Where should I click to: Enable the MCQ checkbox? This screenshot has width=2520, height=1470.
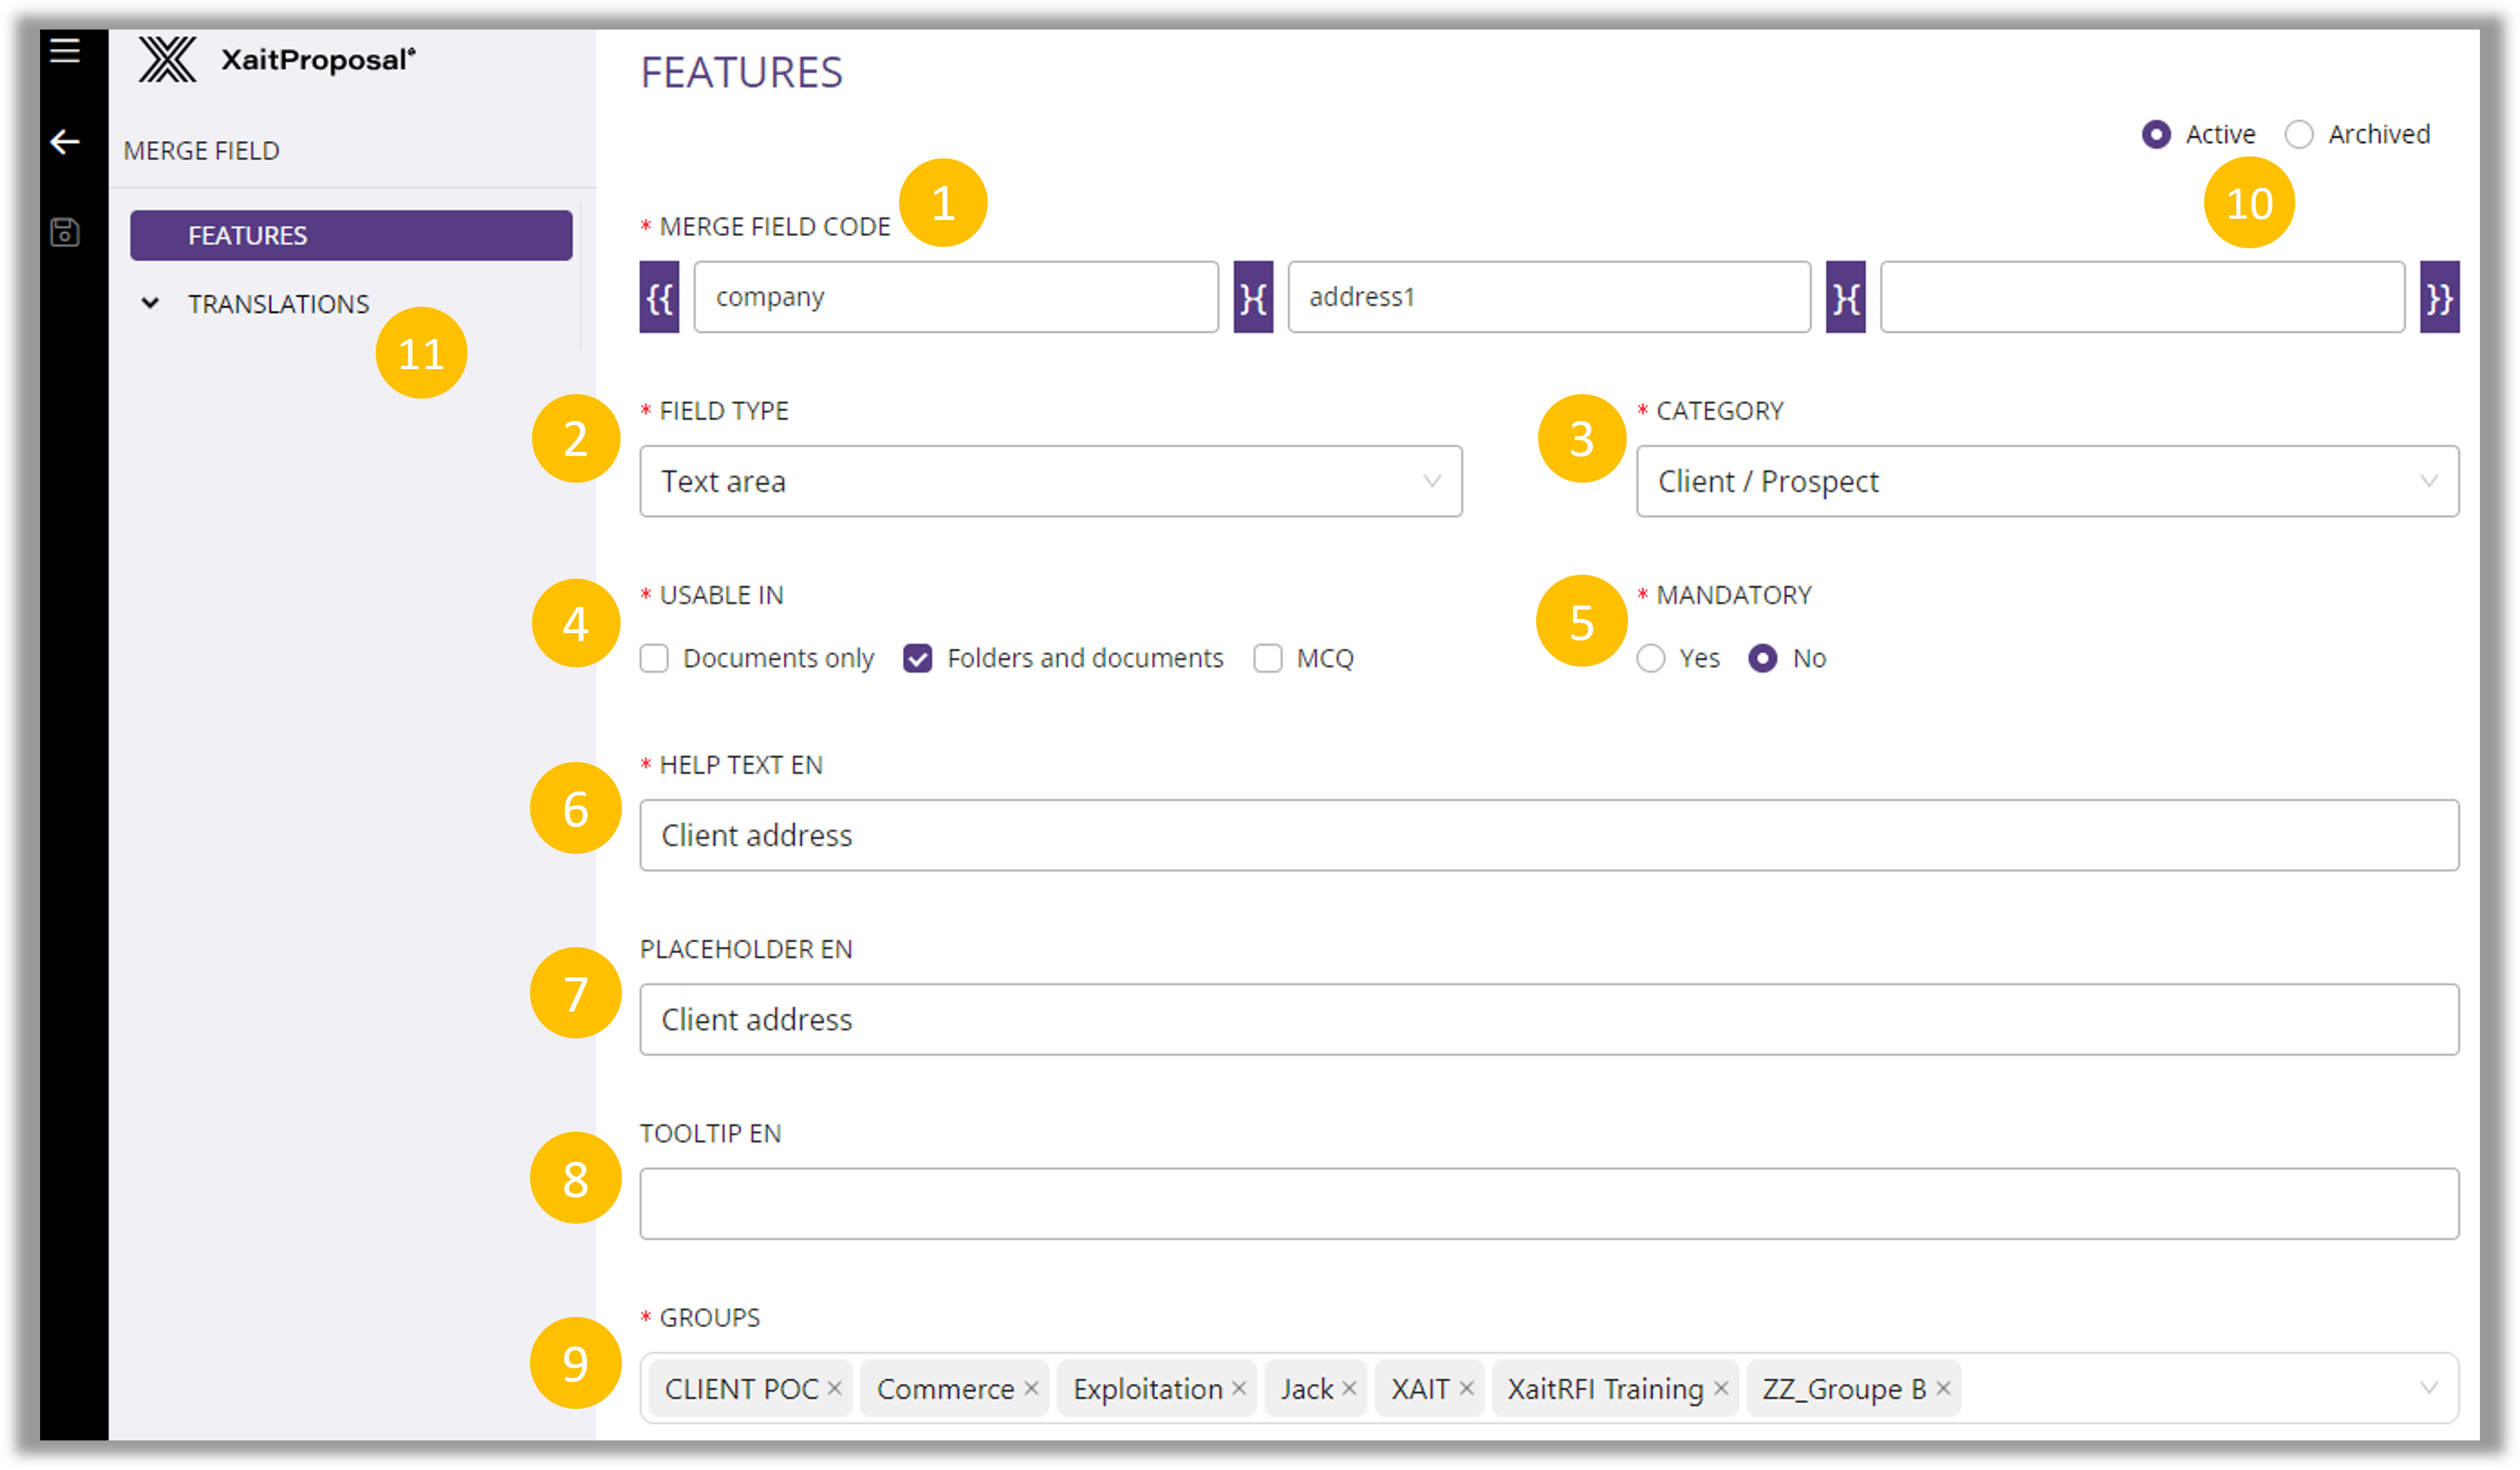tap(1268, 658)
